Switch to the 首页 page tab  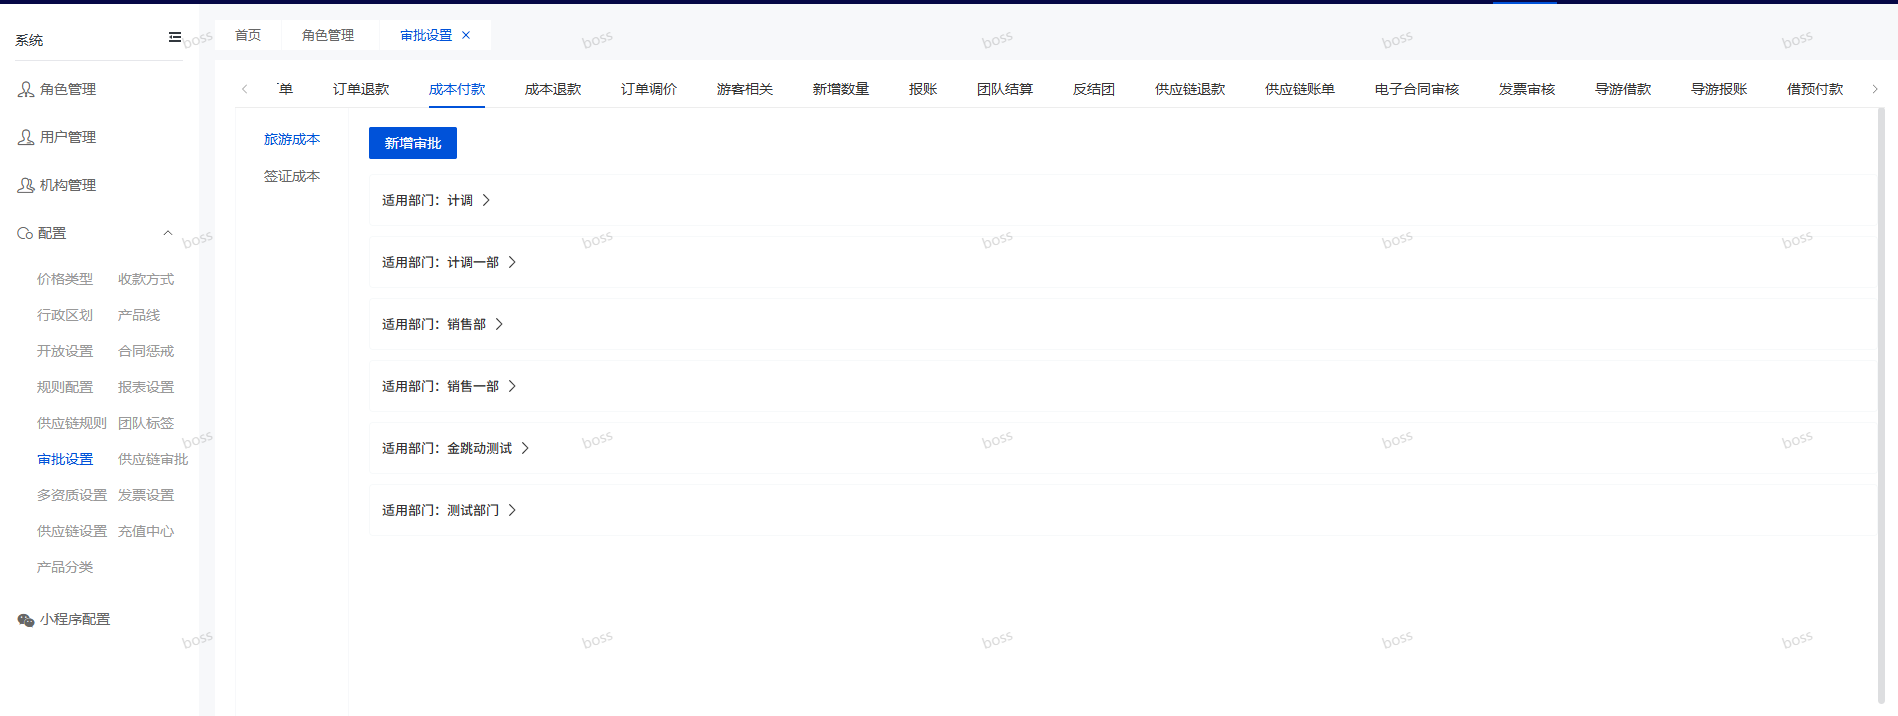point(248,35)
